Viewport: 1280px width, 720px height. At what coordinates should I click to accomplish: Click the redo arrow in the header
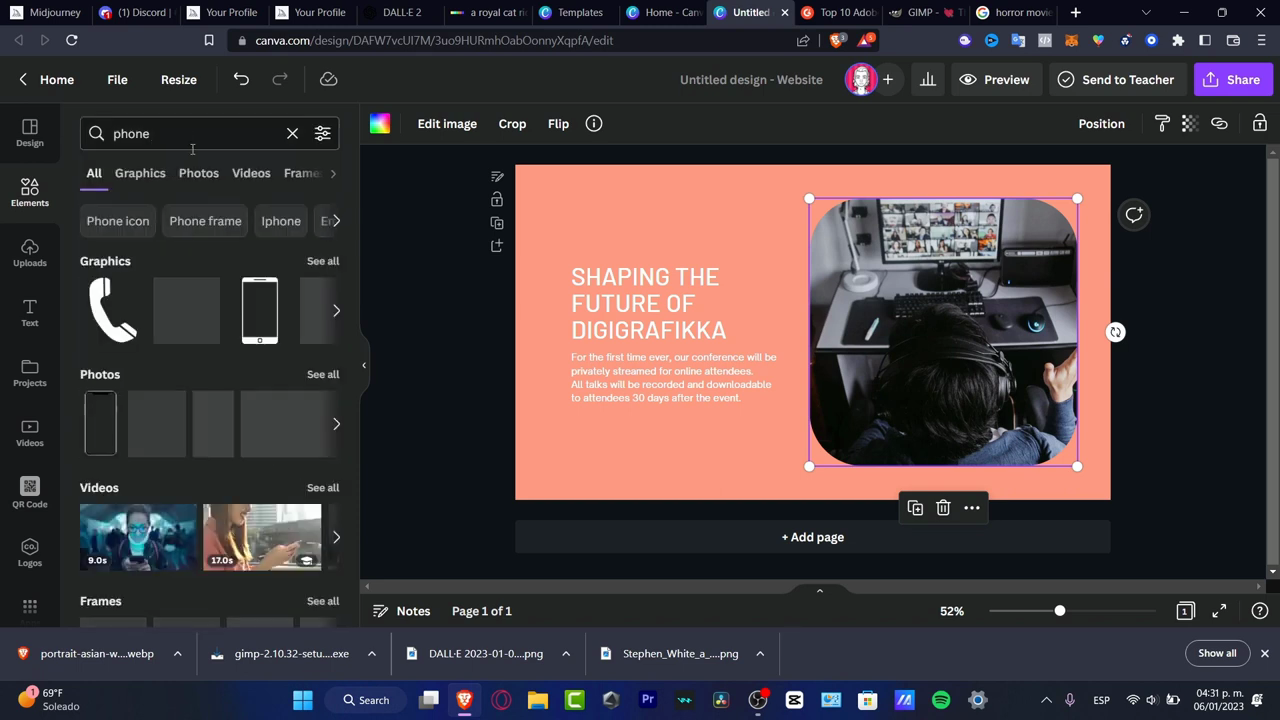pos(280,79)
